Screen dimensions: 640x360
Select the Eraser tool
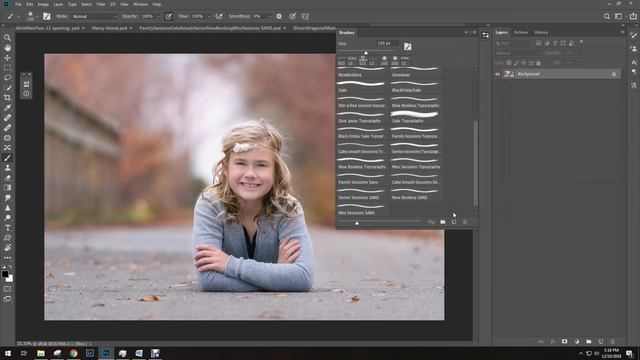pos(7,178)
